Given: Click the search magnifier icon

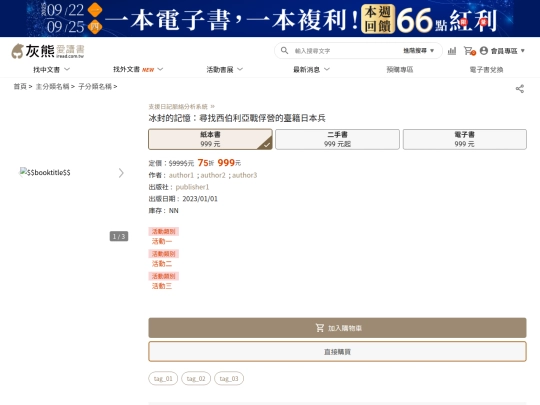Looking at the screenshot, I should tap(284, 51).
